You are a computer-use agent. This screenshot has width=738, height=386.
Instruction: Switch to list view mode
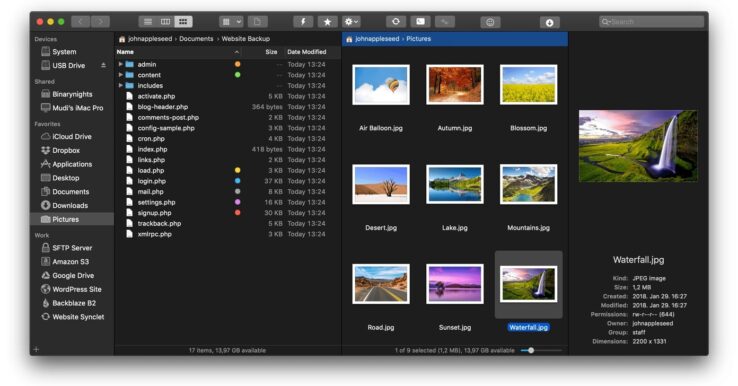(x=148, y=22)
